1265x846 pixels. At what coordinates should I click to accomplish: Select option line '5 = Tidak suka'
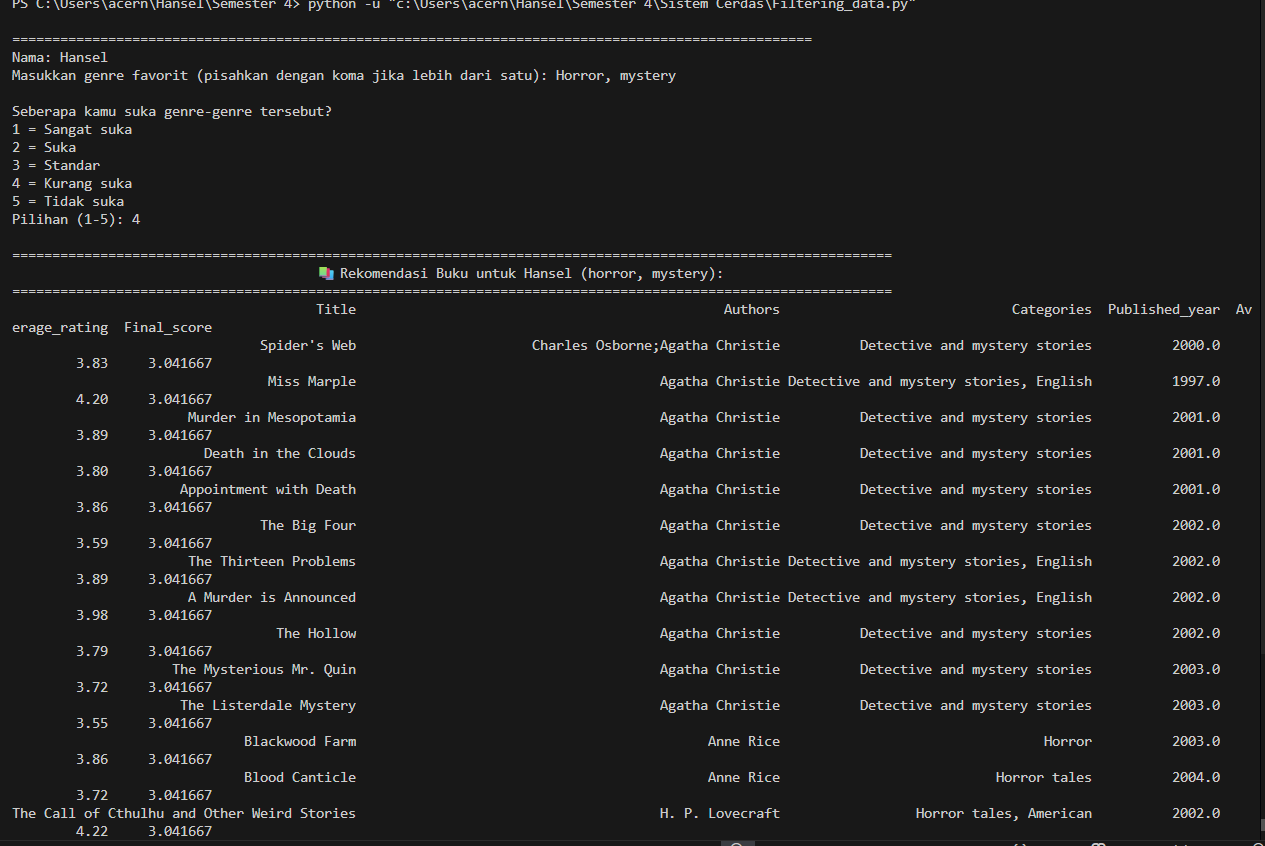point(68,201)
